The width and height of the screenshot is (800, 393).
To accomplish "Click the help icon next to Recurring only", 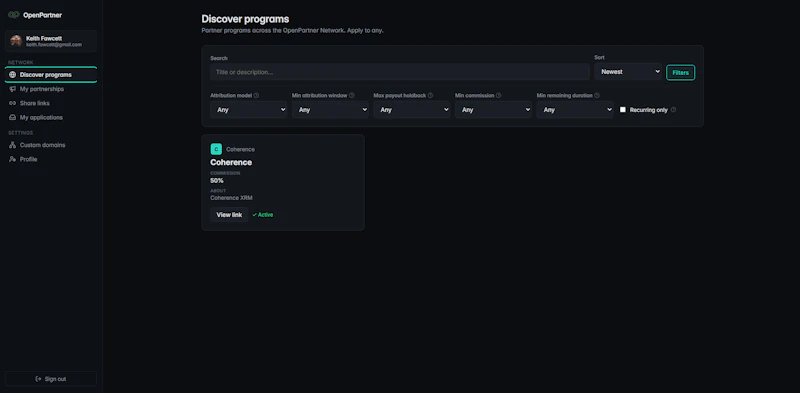I will point(673,110).
